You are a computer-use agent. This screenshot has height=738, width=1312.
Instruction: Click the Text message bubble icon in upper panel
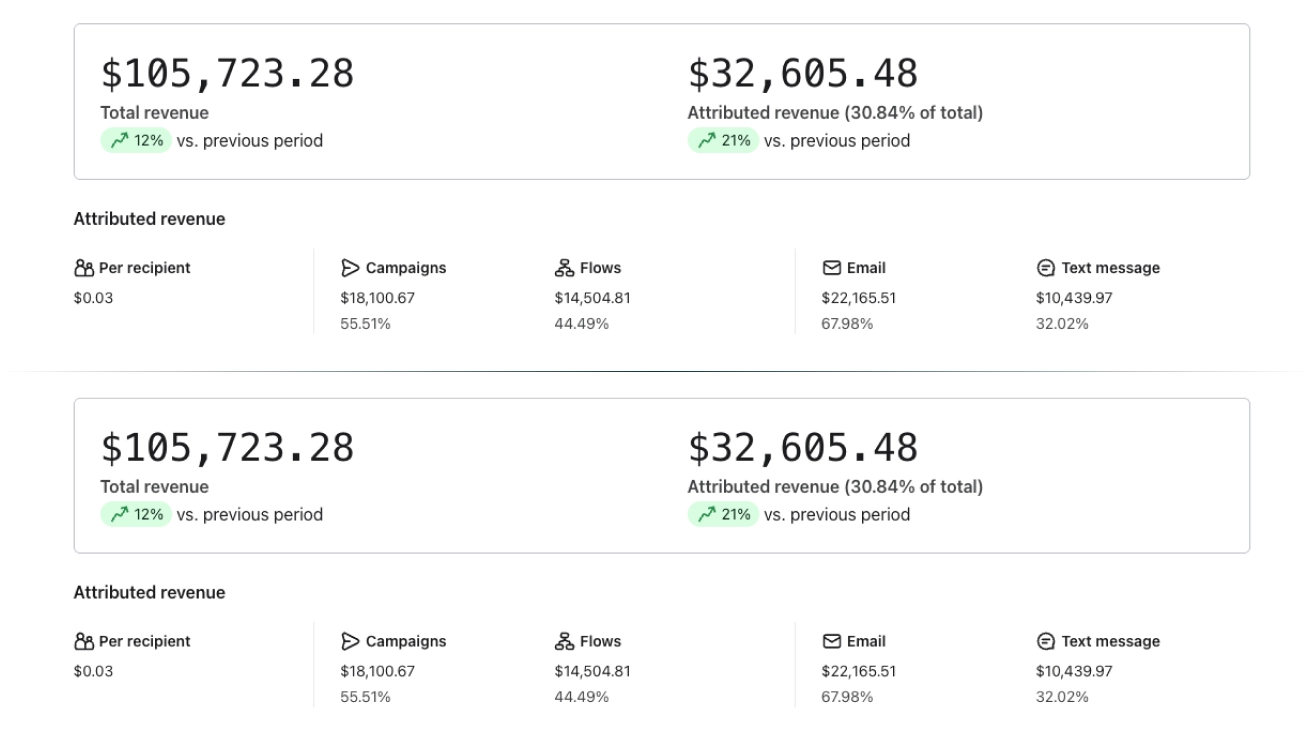click(1045, 268)
